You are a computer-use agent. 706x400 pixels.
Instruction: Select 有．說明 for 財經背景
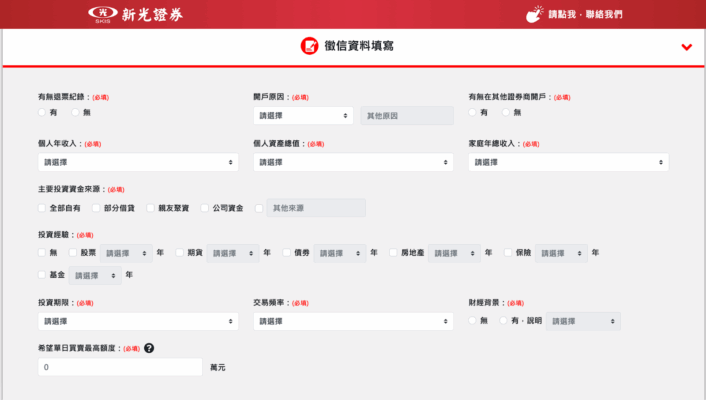click(x=503, y=320)
